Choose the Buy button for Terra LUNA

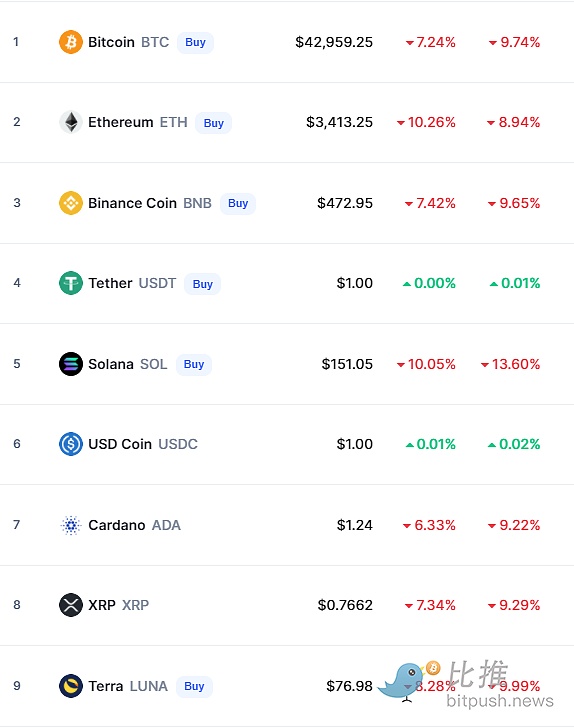coord(194,686)
